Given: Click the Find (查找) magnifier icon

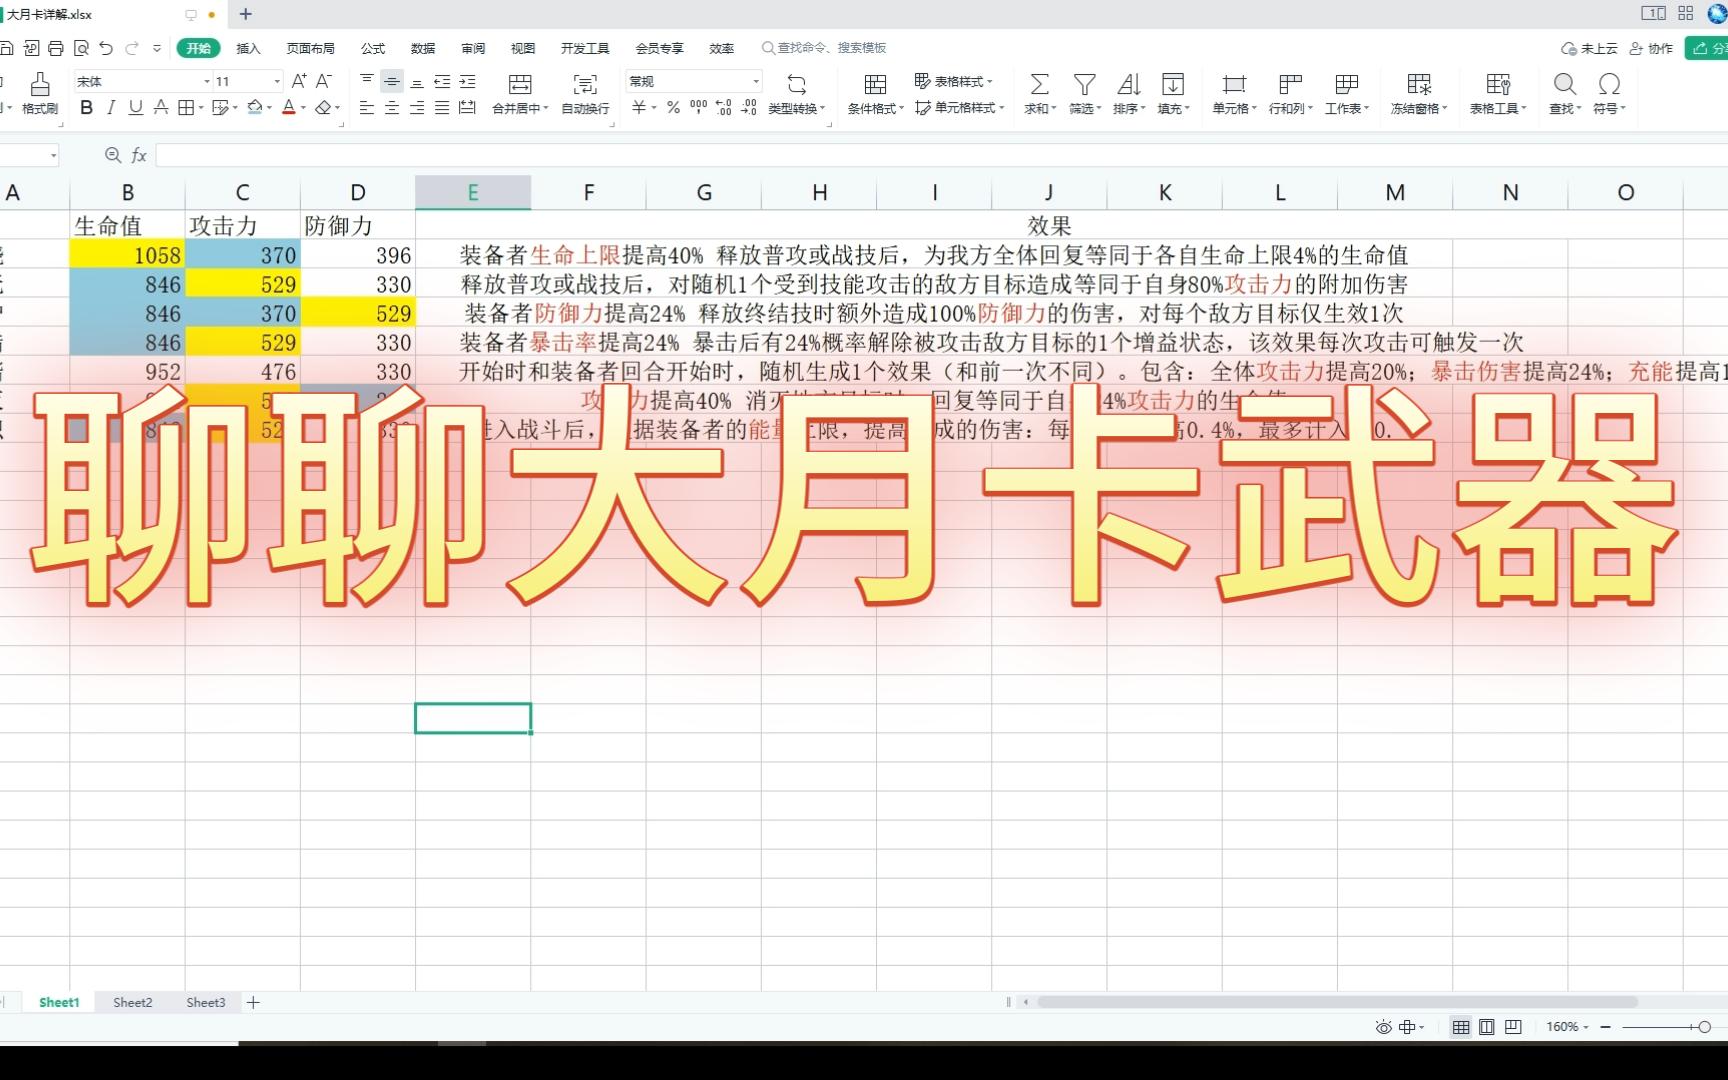Looking at the screenshot, I should (1565, 83).
